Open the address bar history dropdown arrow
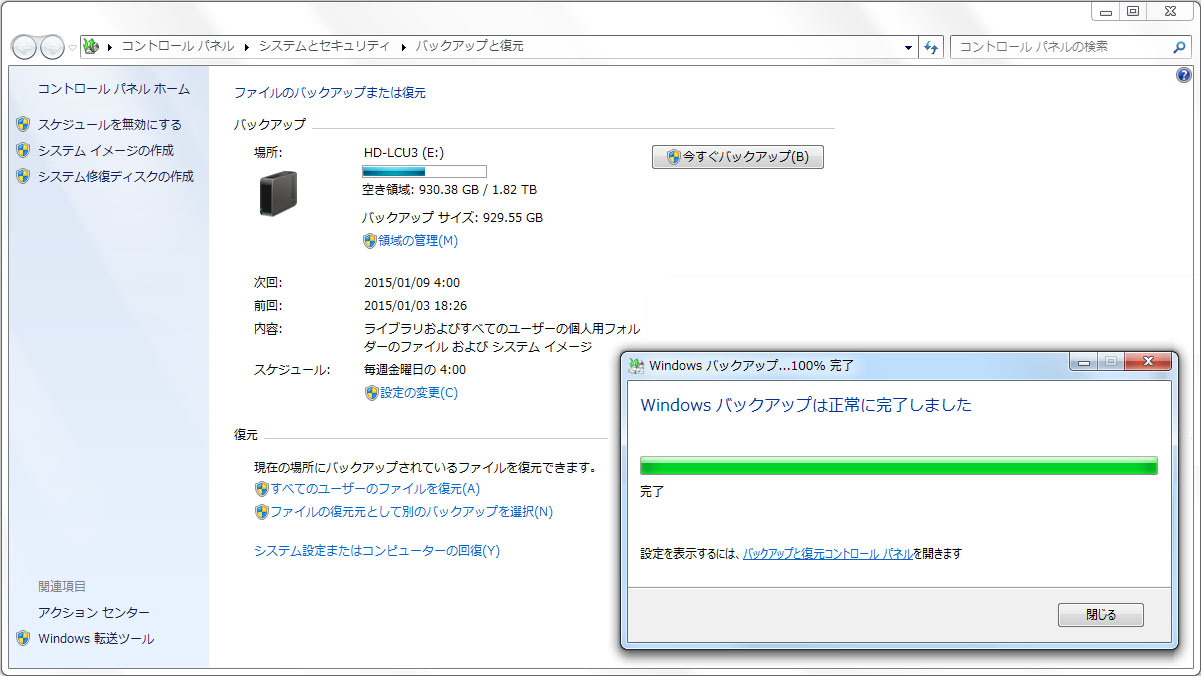 pos(908,47)
